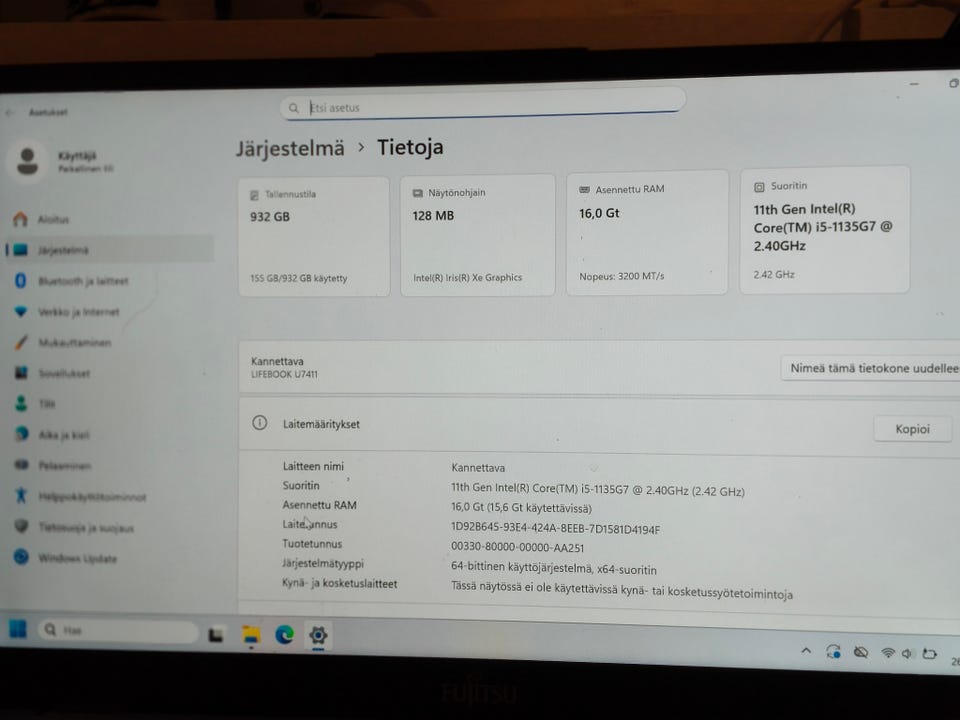Click the crossed-out cloud tray icon

861,653
